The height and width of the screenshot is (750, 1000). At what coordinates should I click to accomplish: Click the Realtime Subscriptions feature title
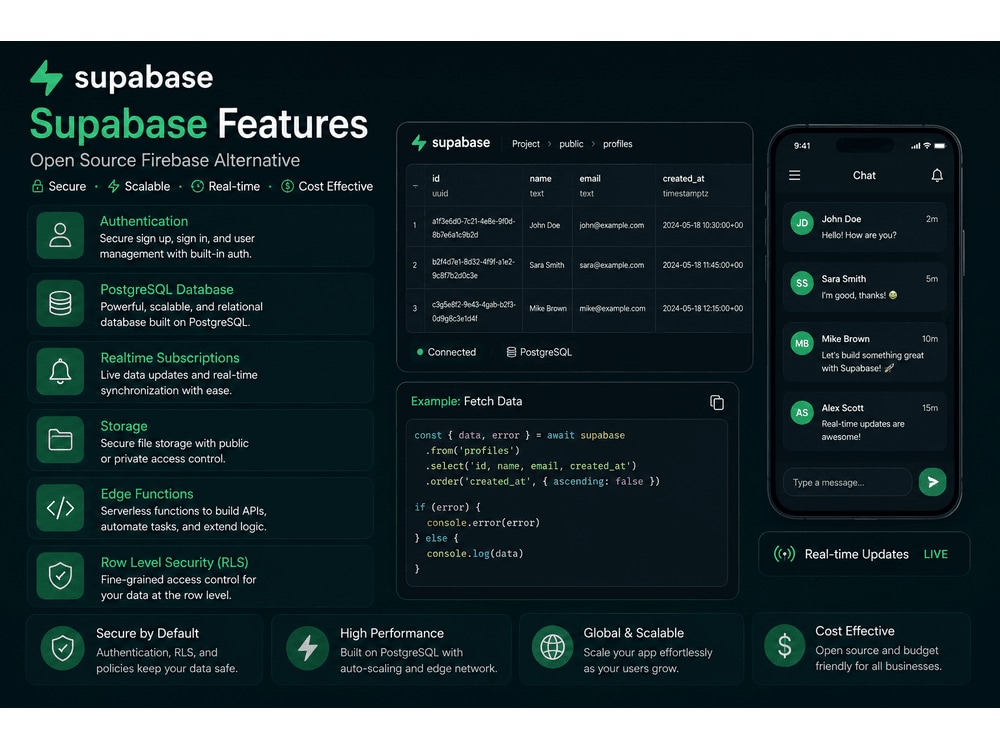coord(170,358)
